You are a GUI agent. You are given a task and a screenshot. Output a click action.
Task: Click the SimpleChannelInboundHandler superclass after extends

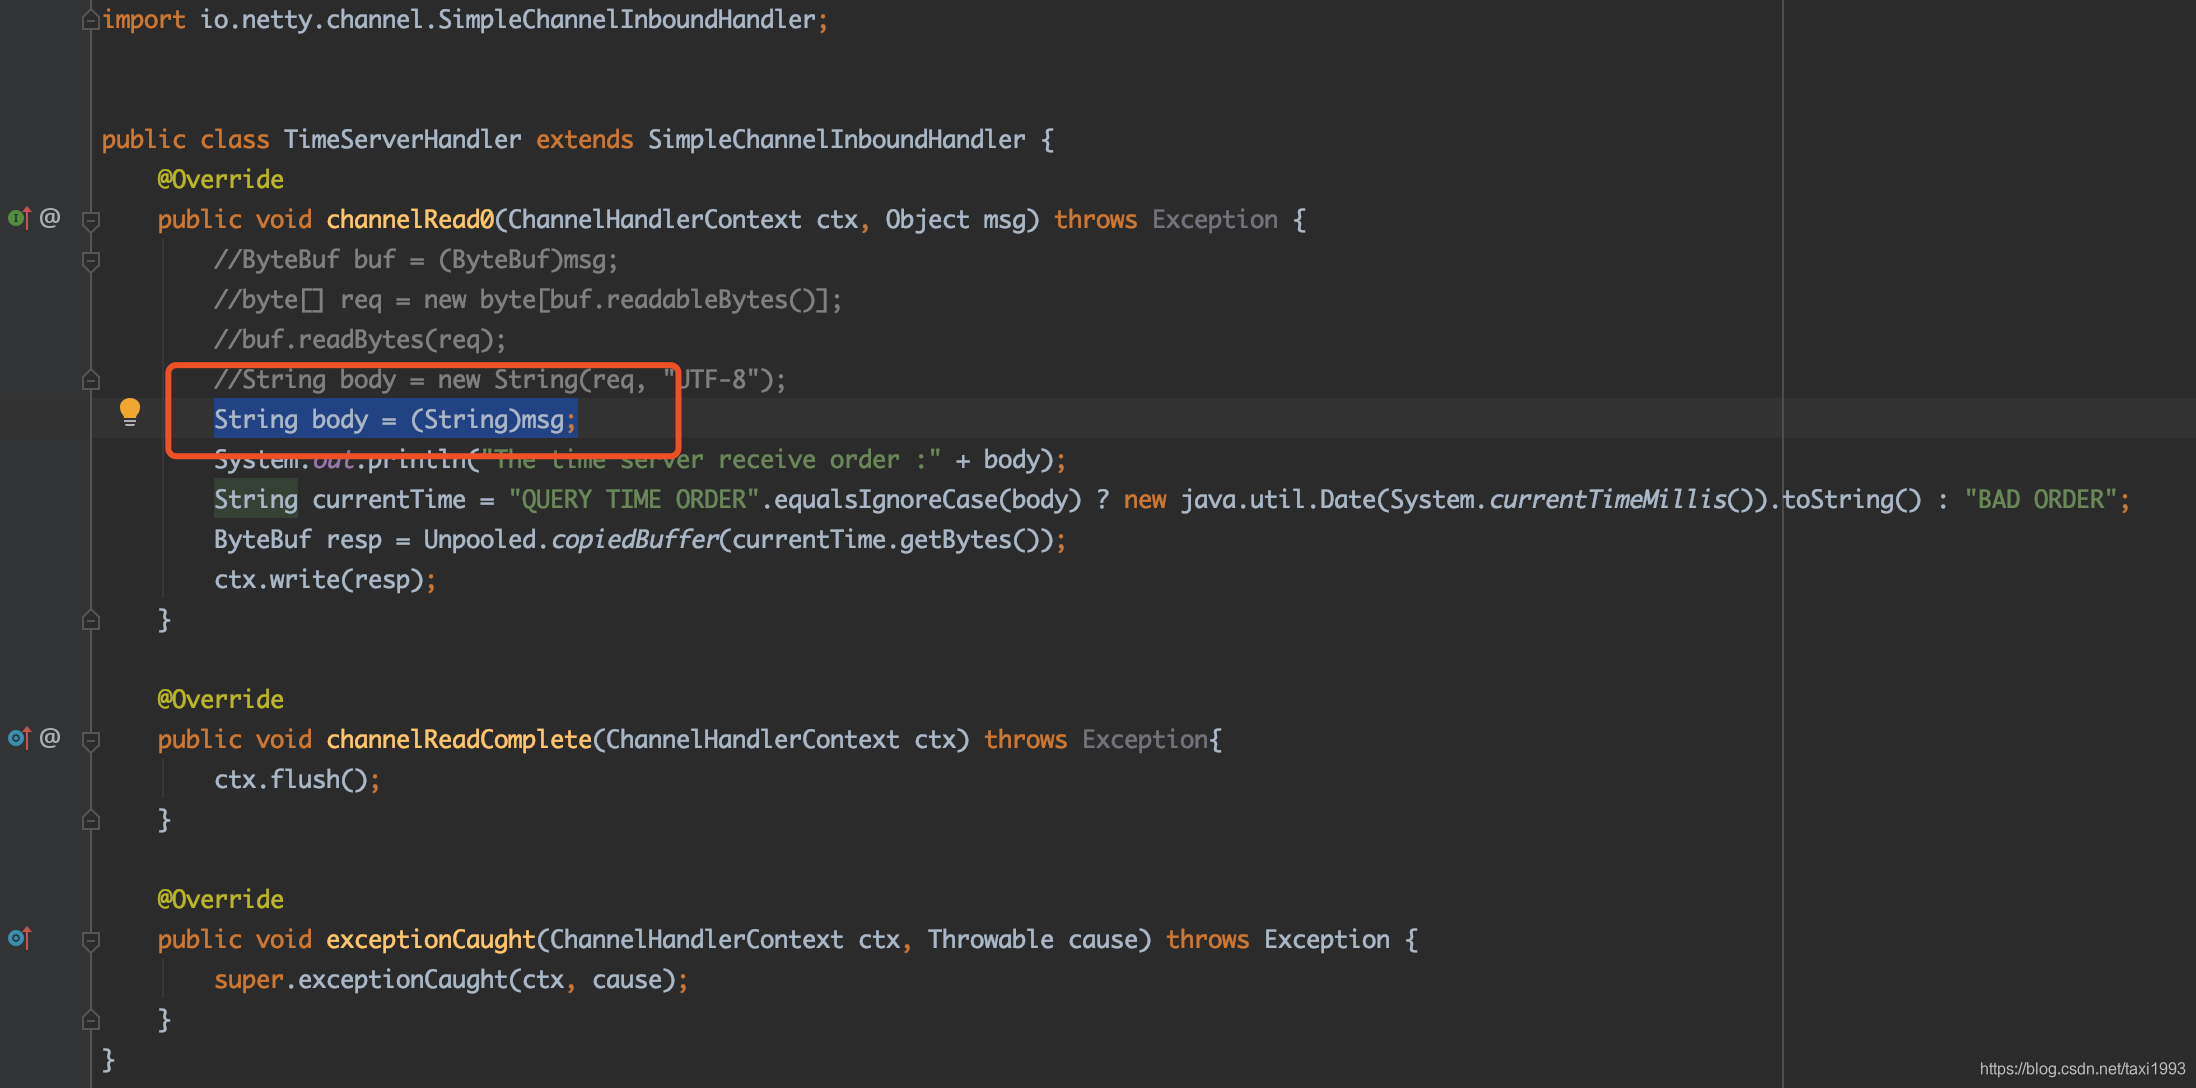click(836, 139)
